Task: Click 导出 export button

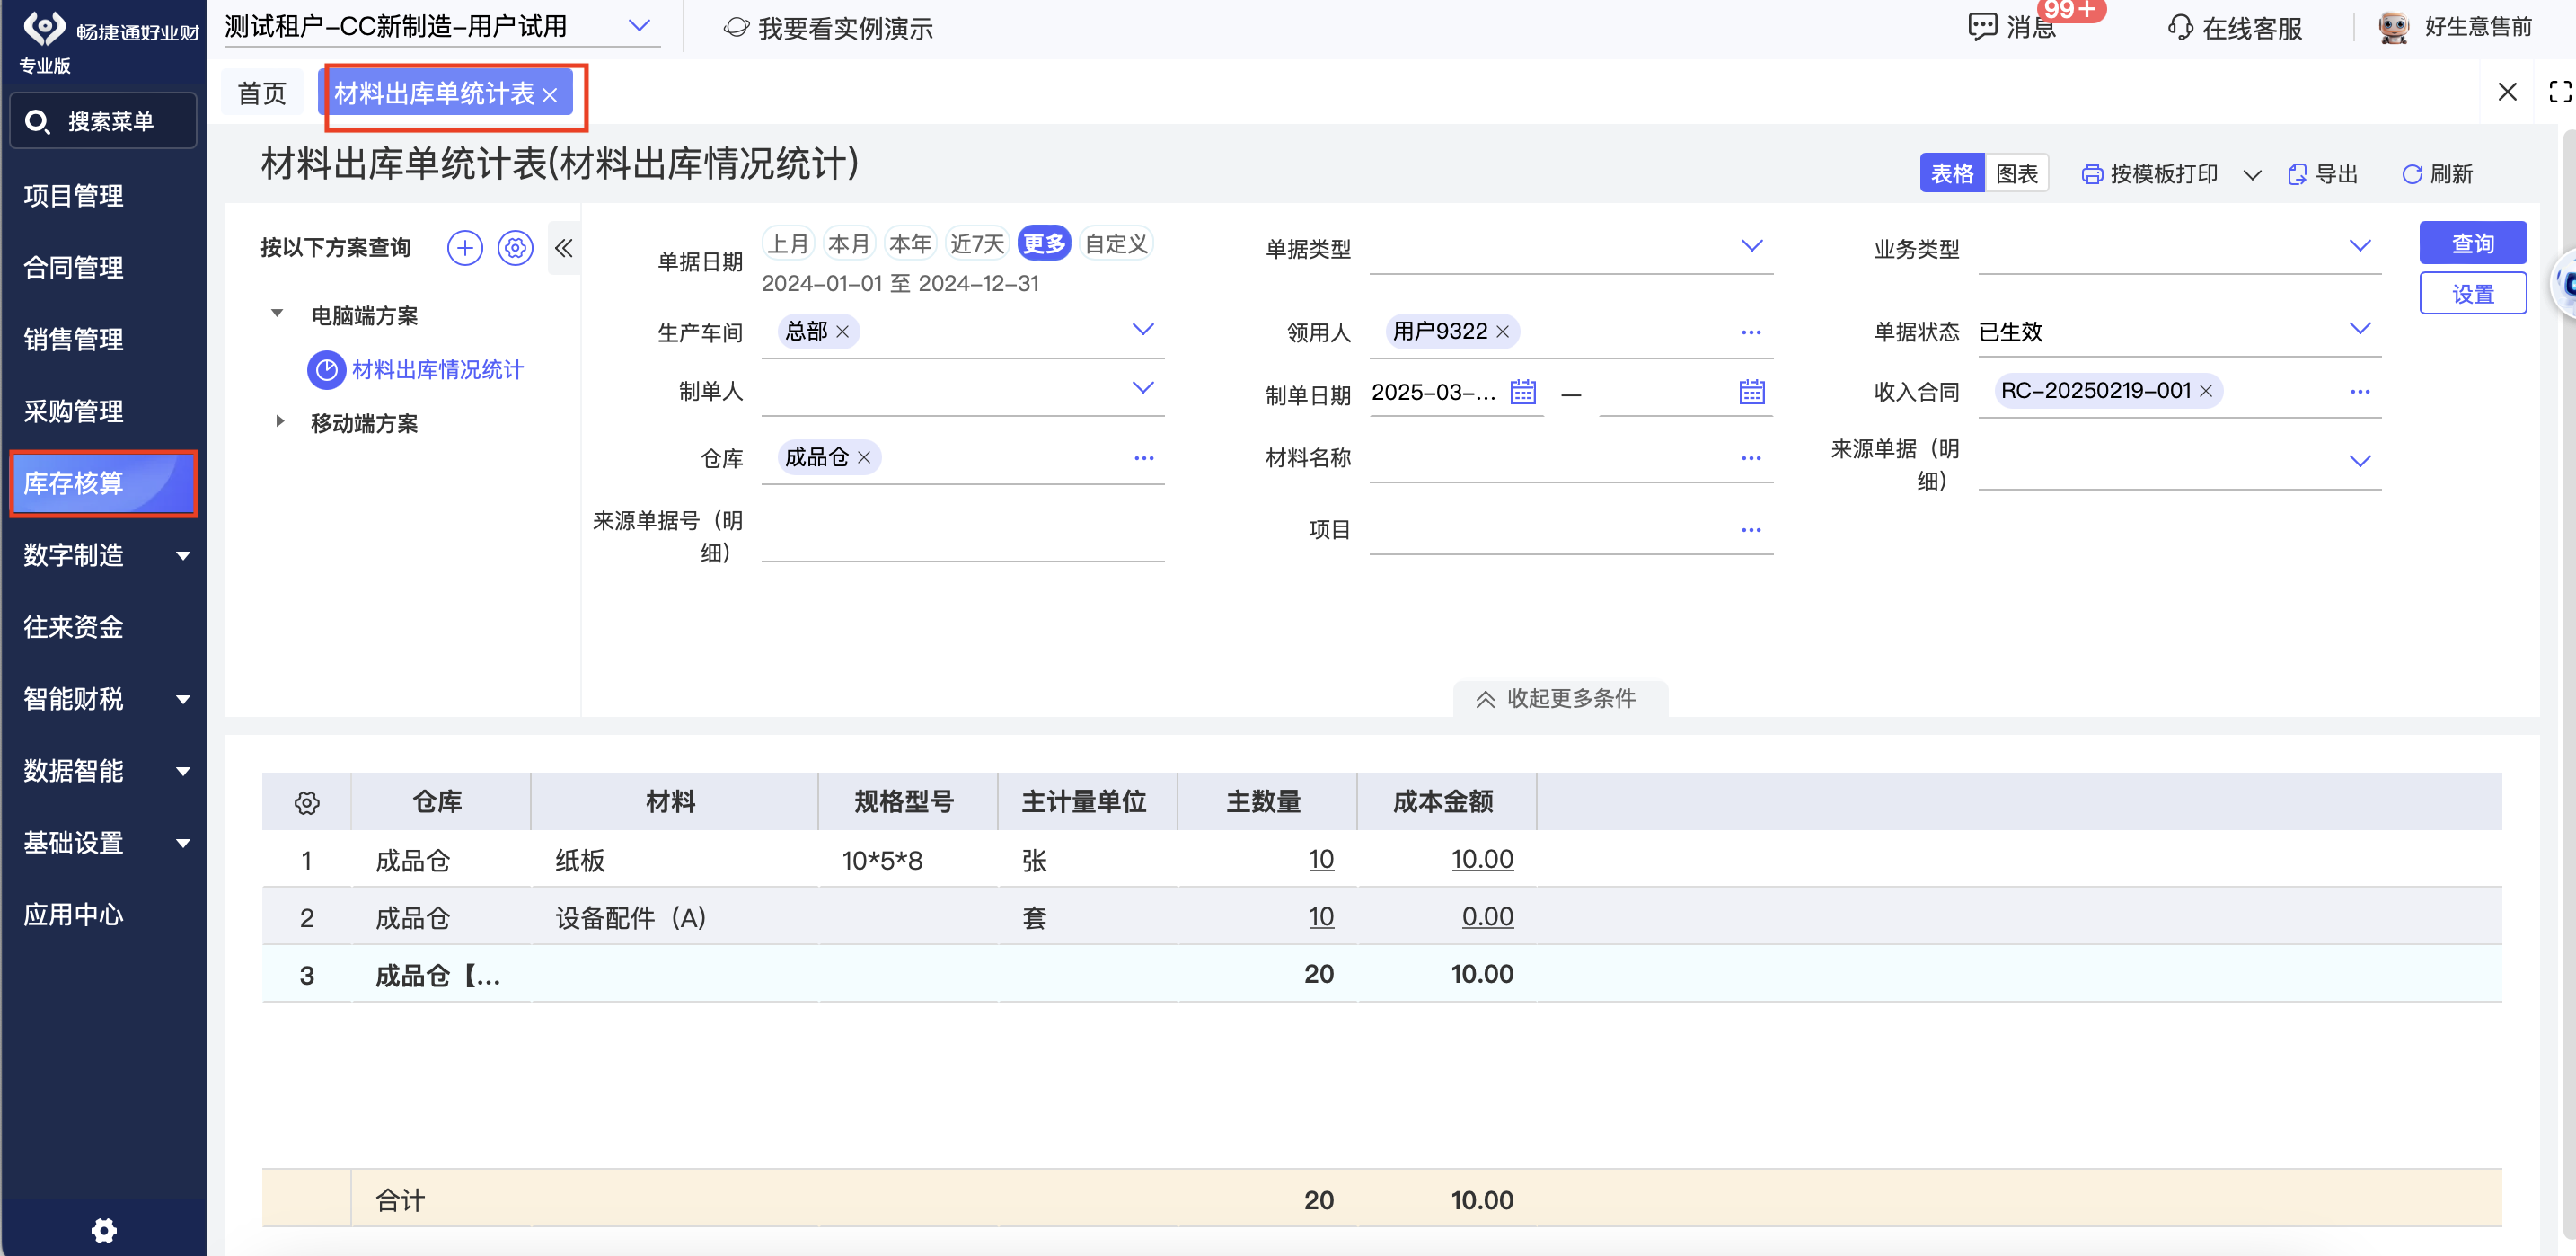Action: coord(2323,175)
